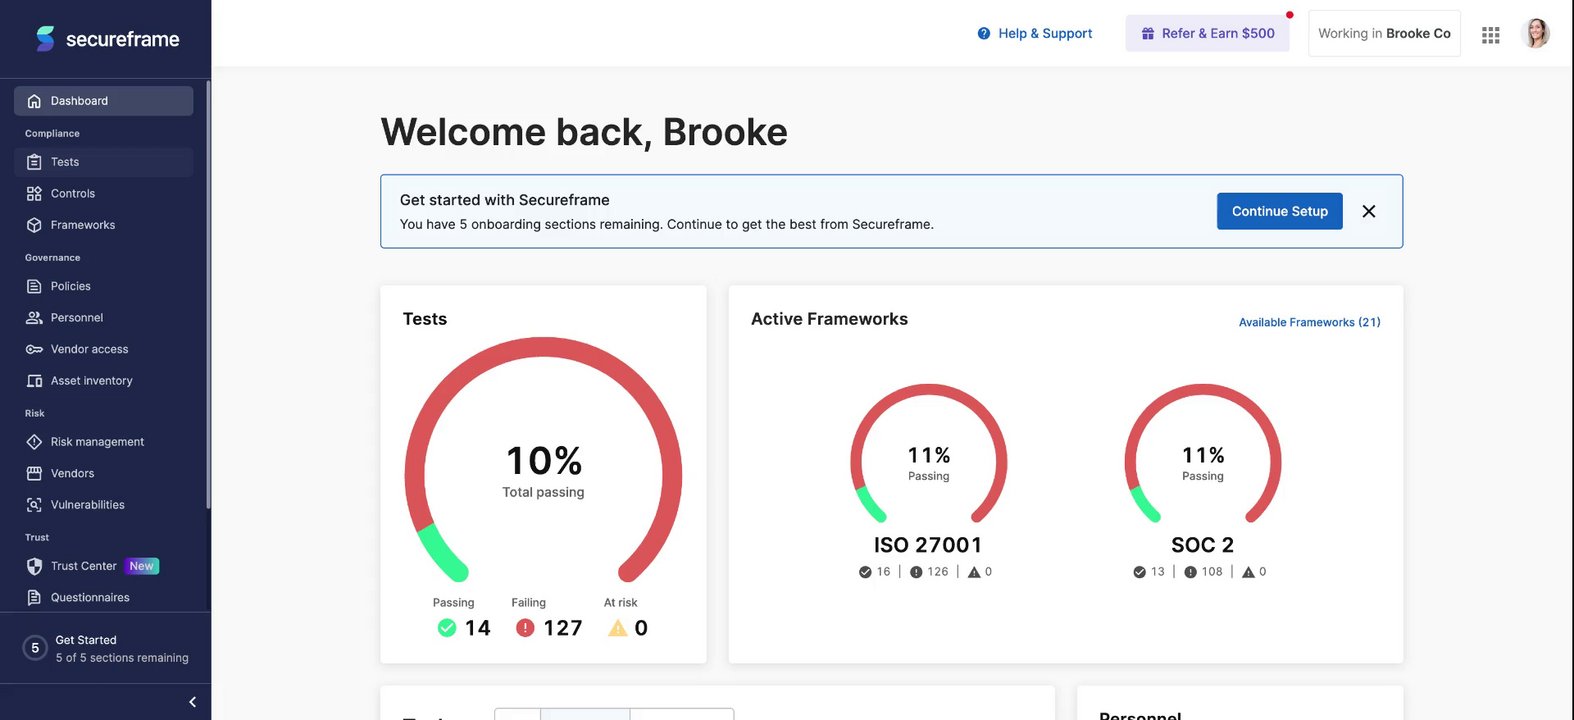Click the Risk management diamond icon

pos(34,442)
